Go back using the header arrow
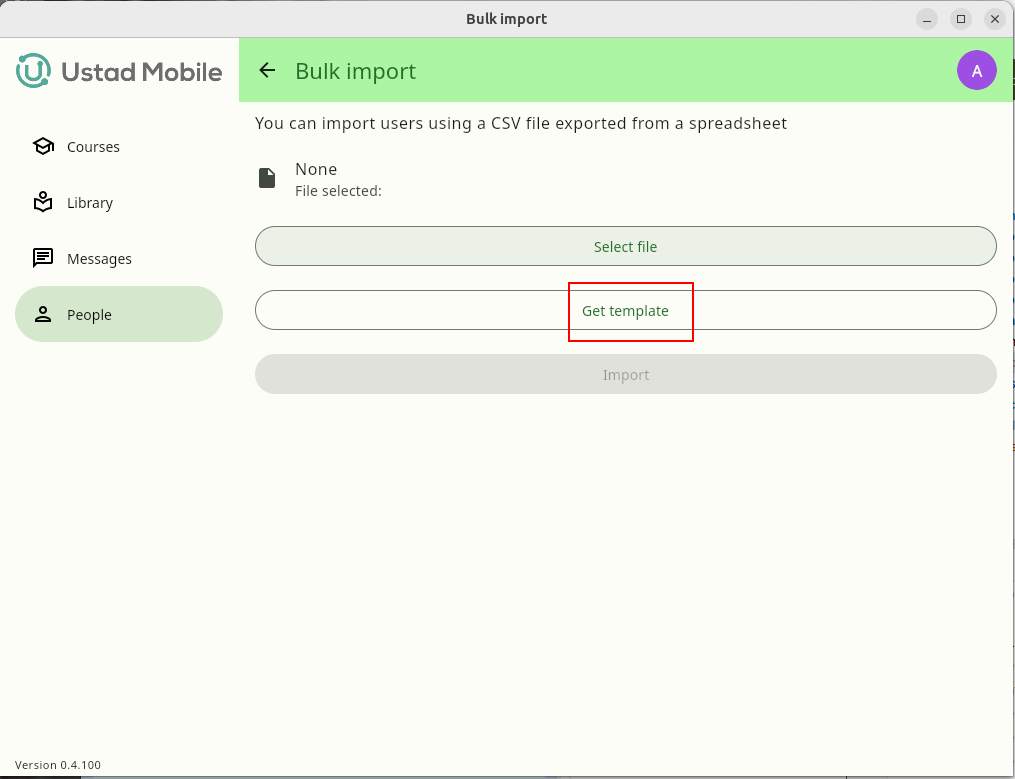Screen dimensions: 1015x779 pos(267,70)
